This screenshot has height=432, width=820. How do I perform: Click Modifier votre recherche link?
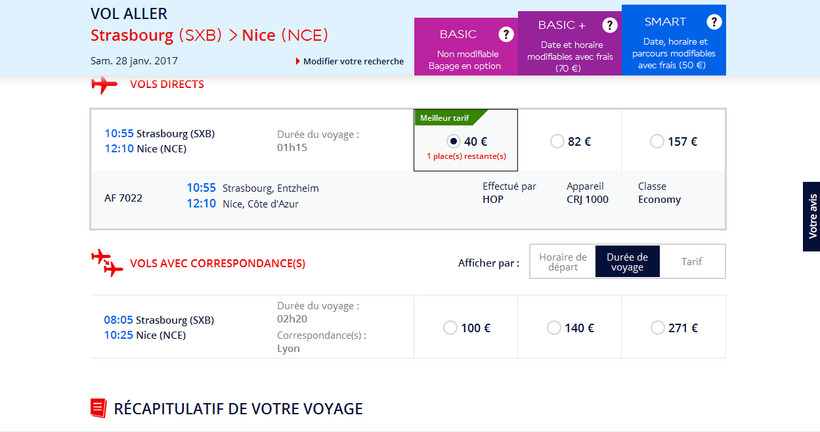click(353, 61)
